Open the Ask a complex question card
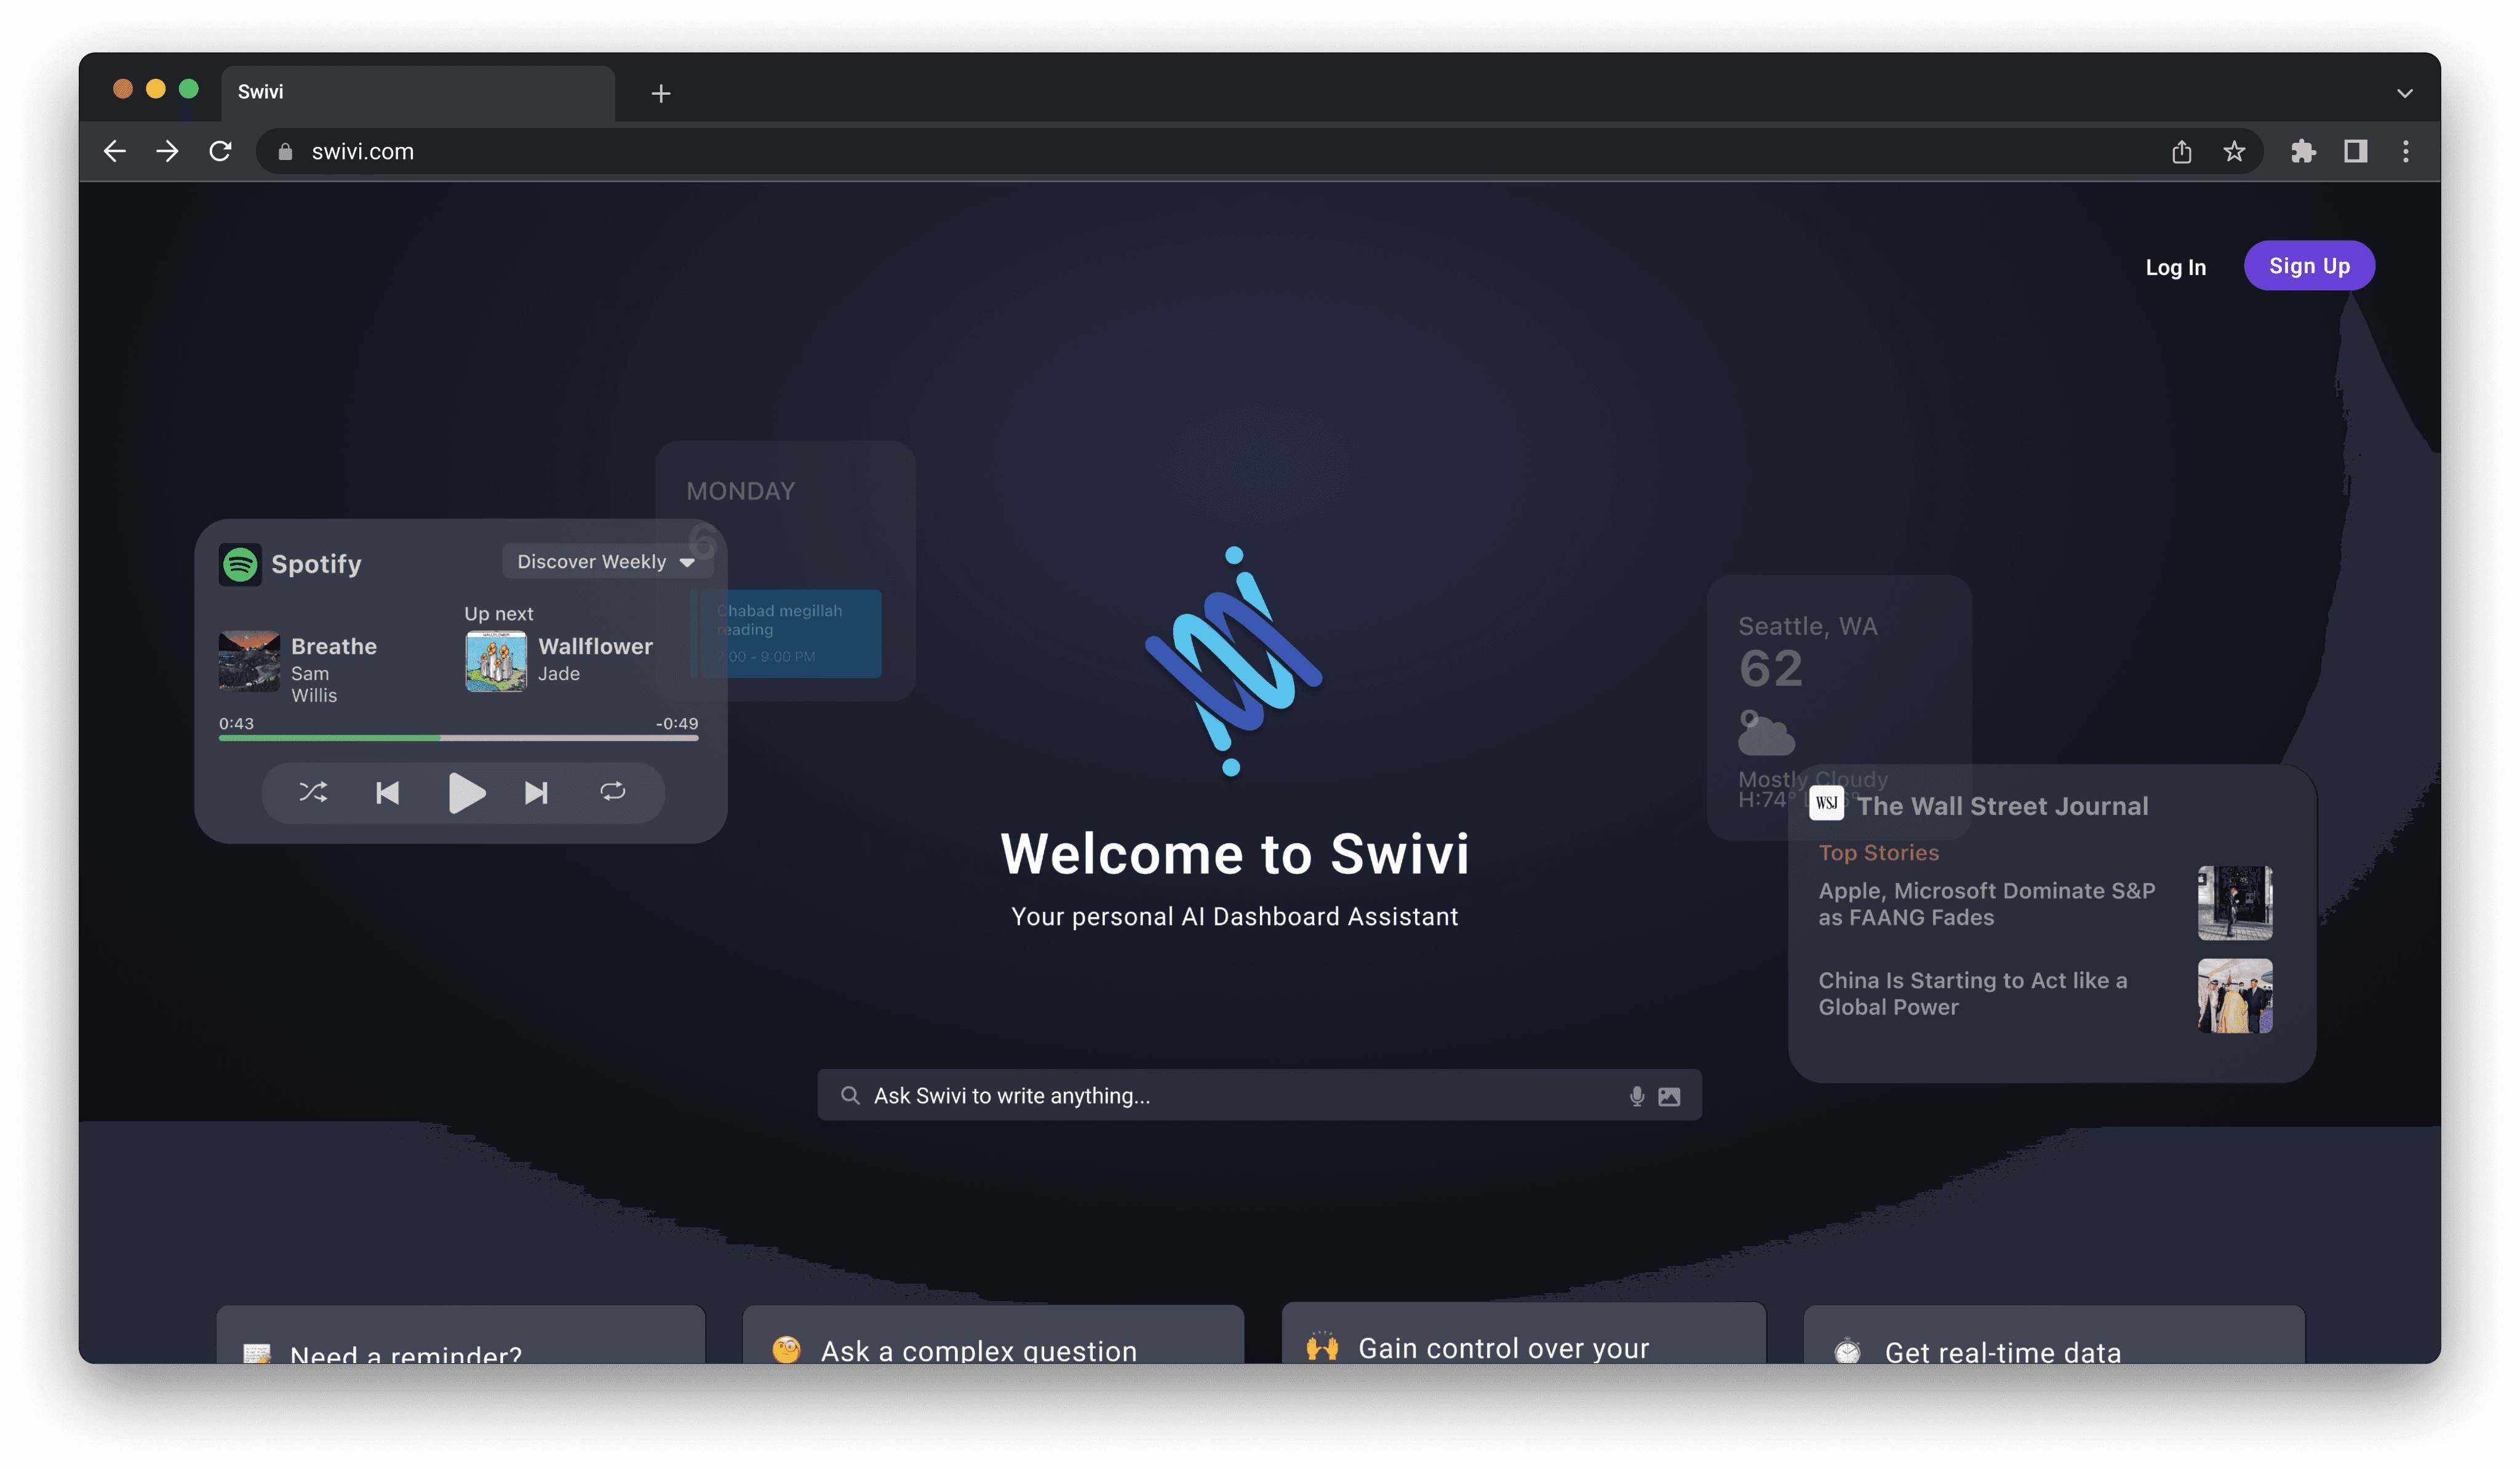The image size is (2520, 1469). pos(993,1335)
